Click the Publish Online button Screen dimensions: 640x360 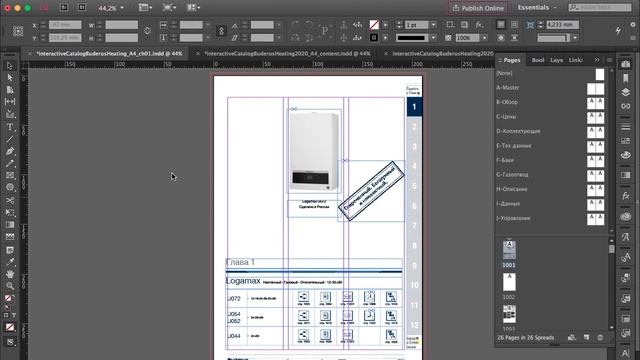[x=478, y=8]
